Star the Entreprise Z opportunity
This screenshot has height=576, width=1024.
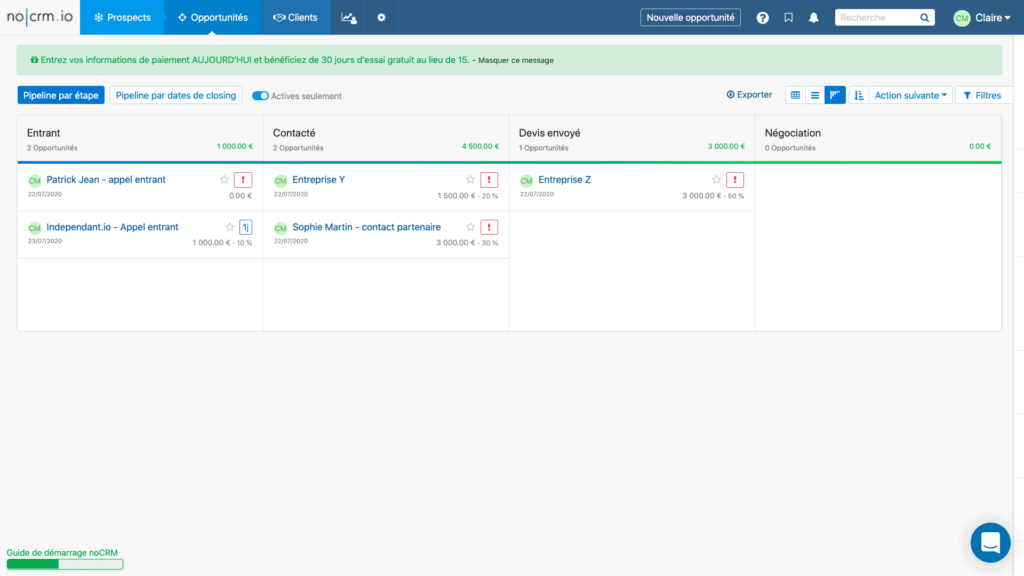(x=715, y=180)
